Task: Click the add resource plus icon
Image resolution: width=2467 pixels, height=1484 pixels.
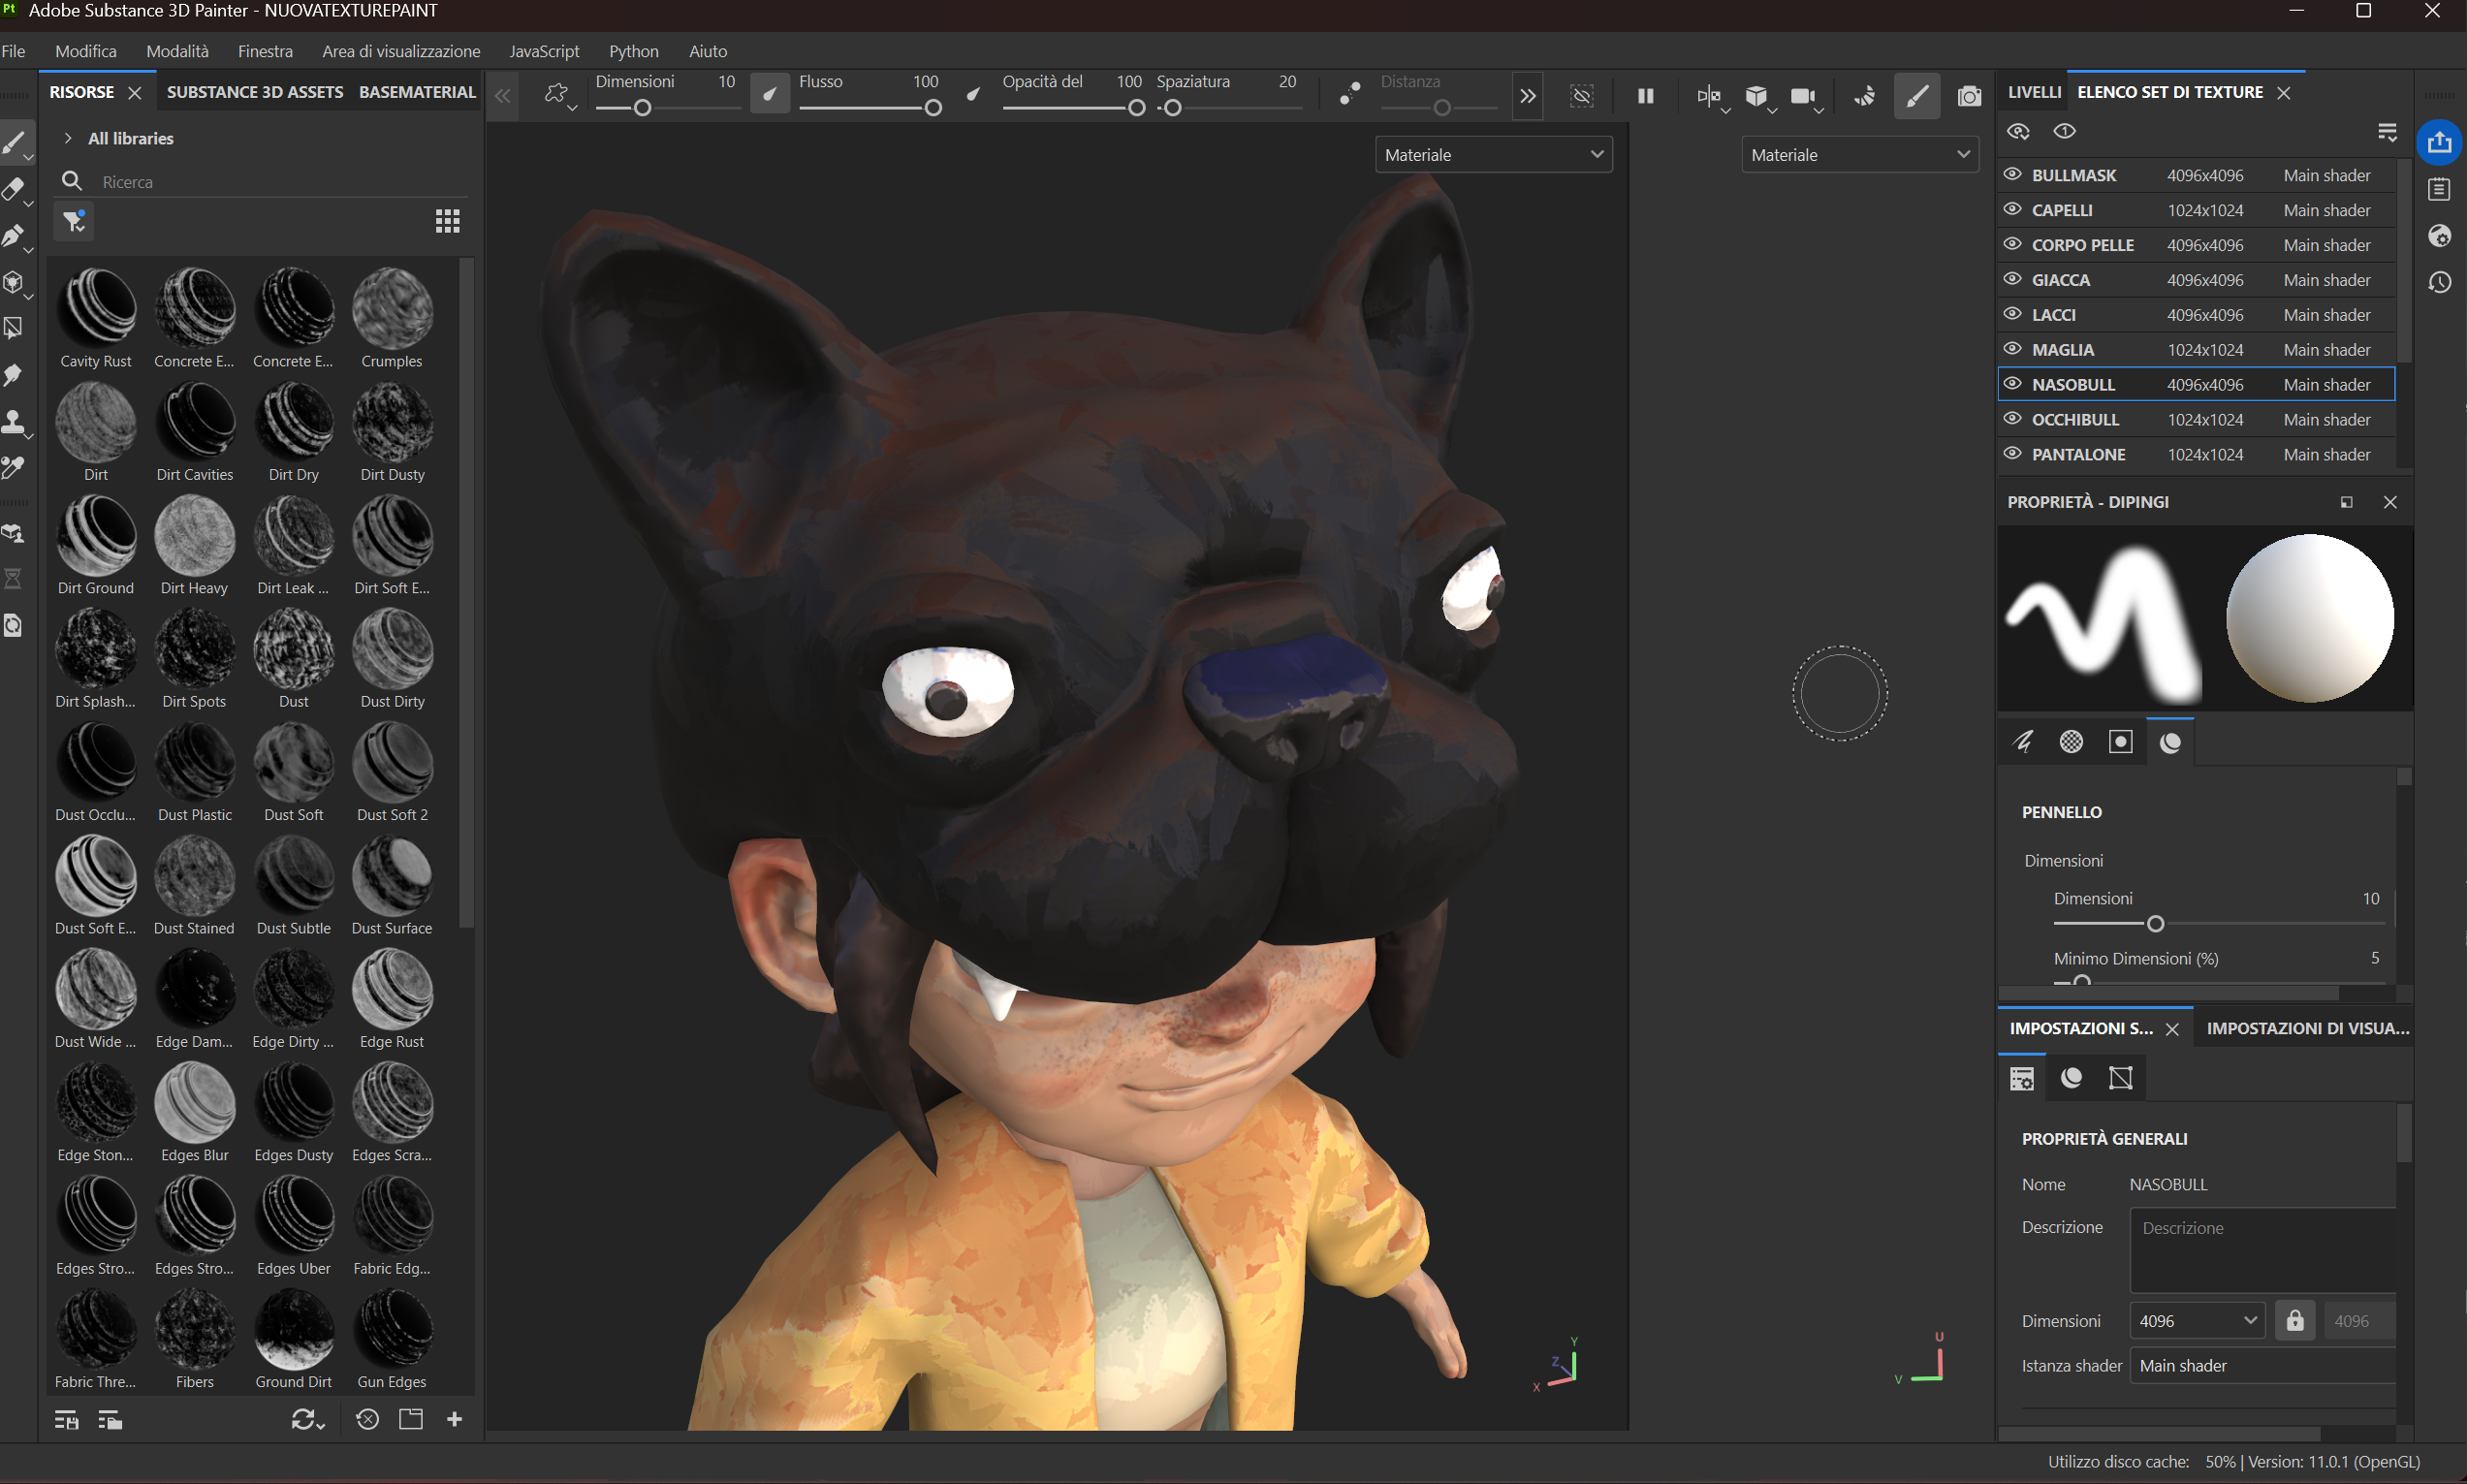Action: [x=454, y=1418]
